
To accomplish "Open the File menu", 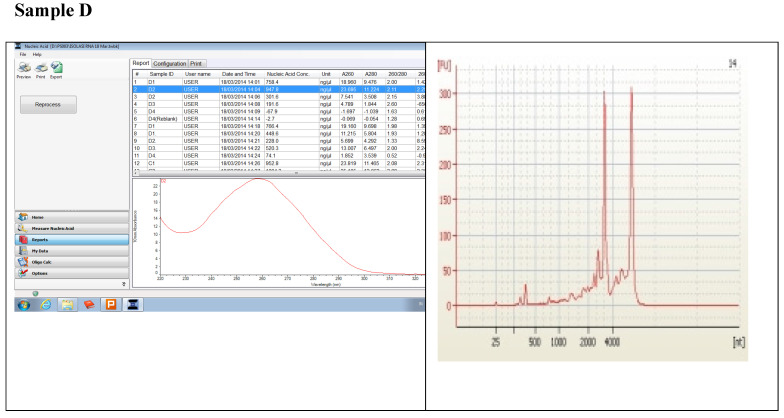I will coord(23,54).
